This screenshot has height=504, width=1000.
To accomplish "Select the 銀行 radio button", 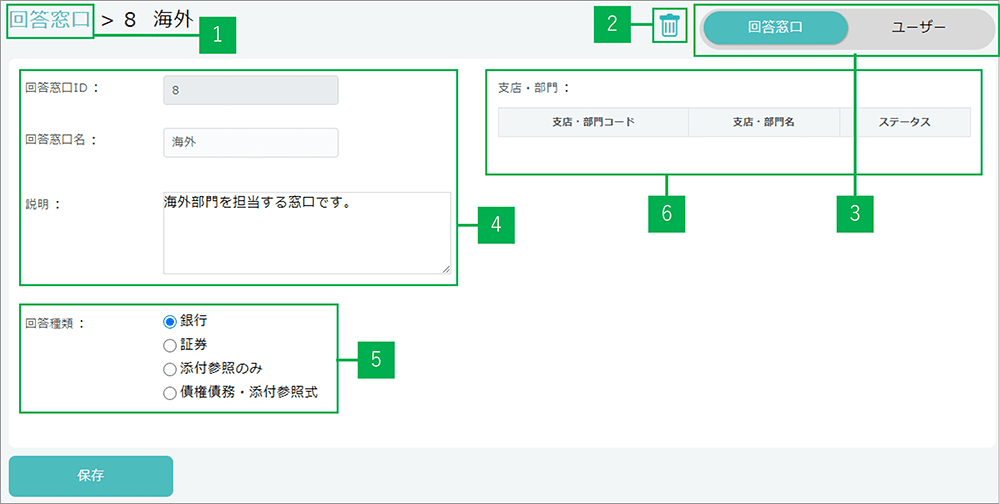I will pyautogui.click(x=169, y=321).
